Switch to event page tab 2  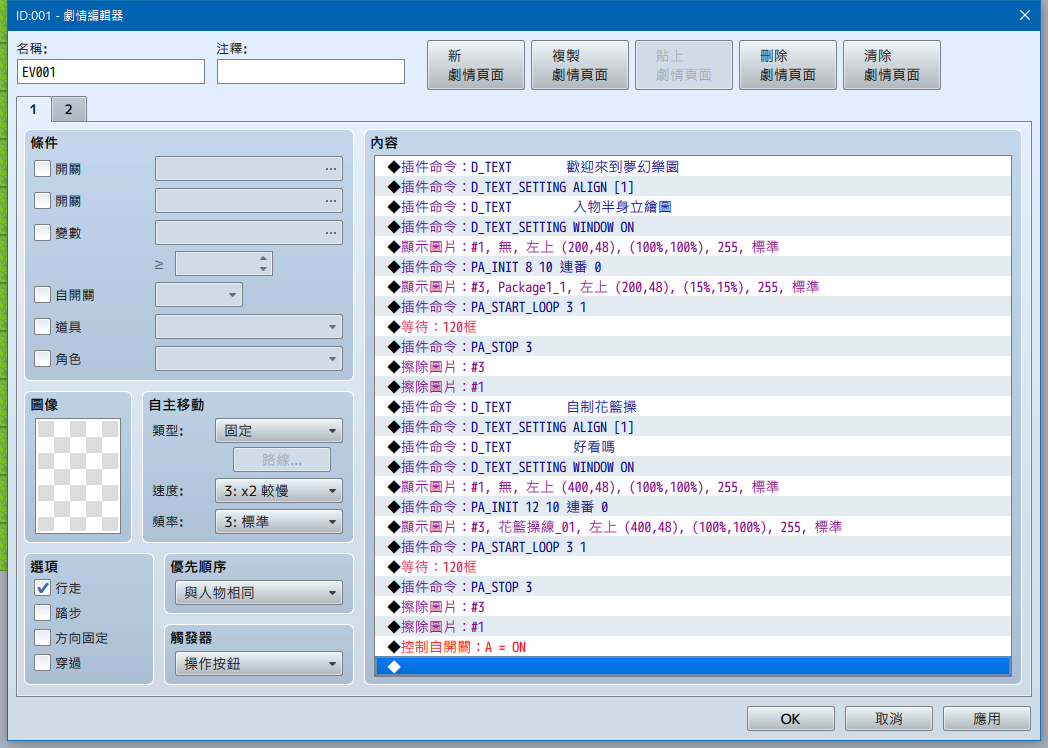tap(69, 110)
